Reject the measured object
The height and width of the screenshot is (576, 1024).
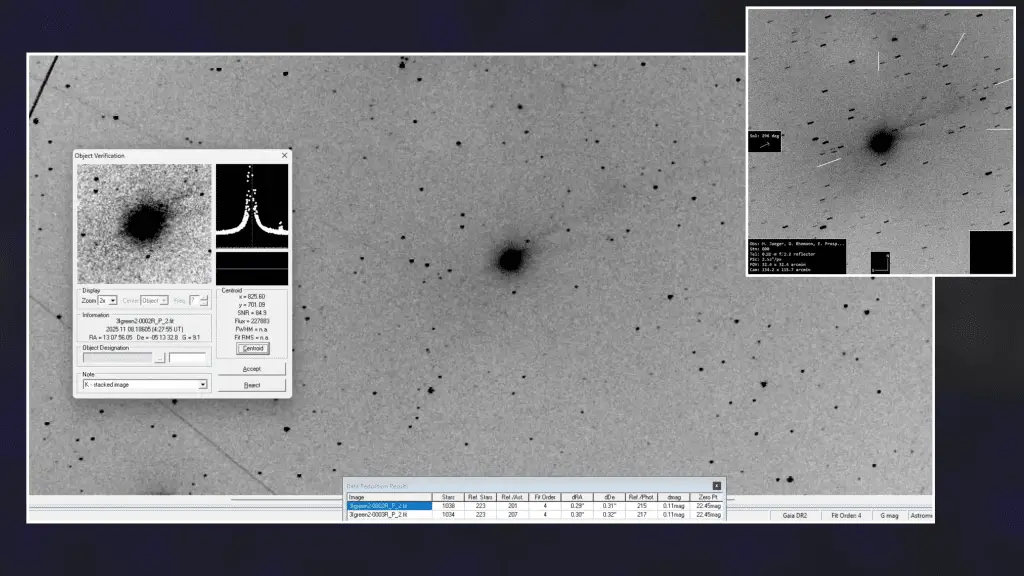point(254,385)
